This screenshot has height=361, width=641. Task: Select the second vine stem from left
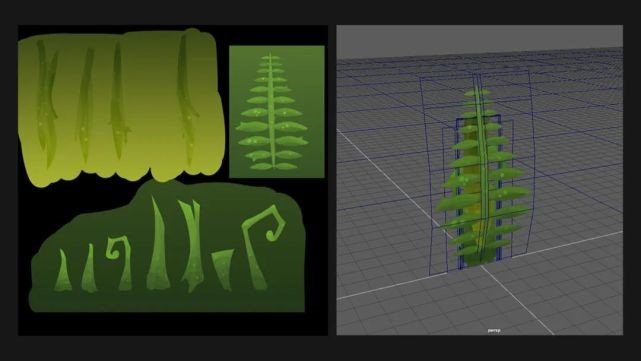(x=85, y=105)
